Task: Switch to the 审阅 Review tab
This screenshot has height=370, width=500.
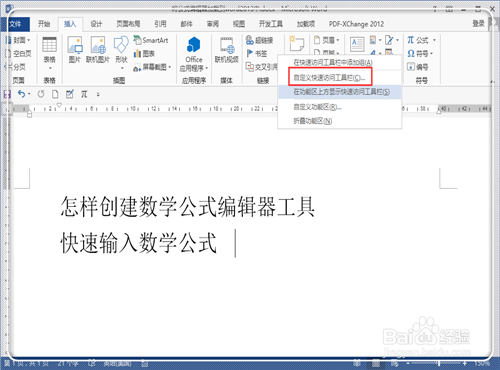Action: (213, 24)
